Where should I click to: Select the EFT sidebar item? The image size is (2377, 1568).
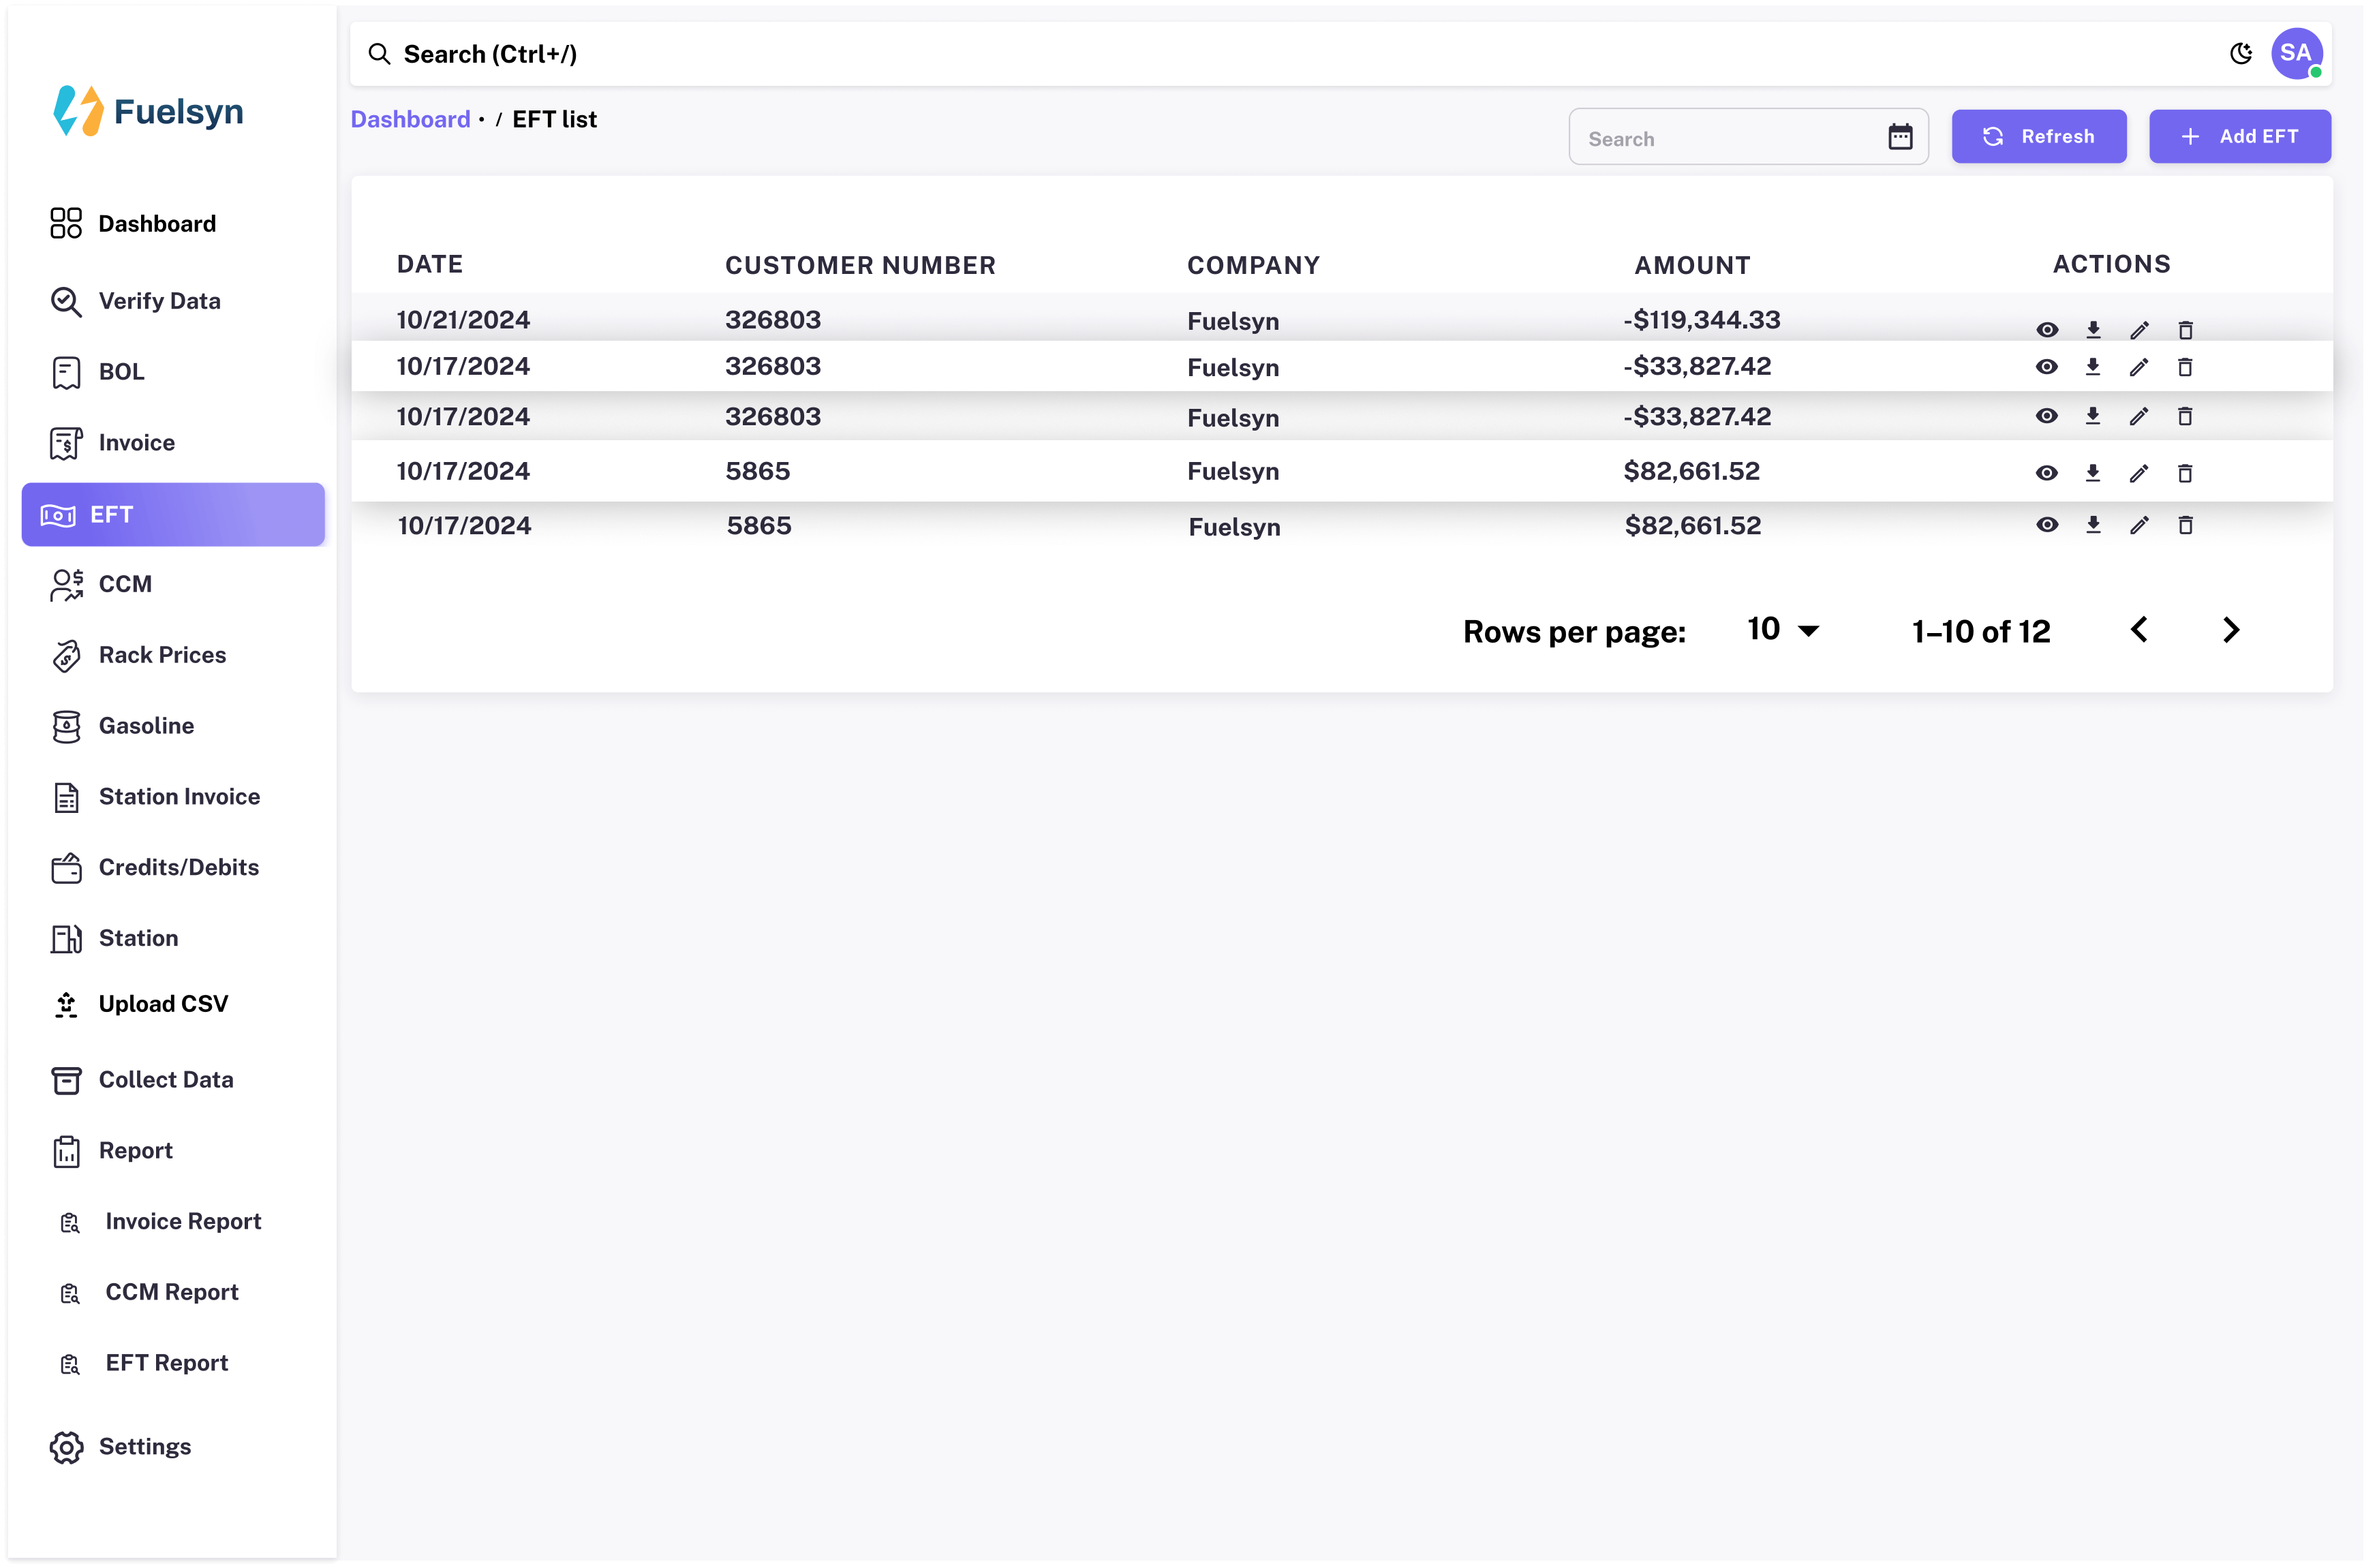pyautogui.click(x=174, y=515)
